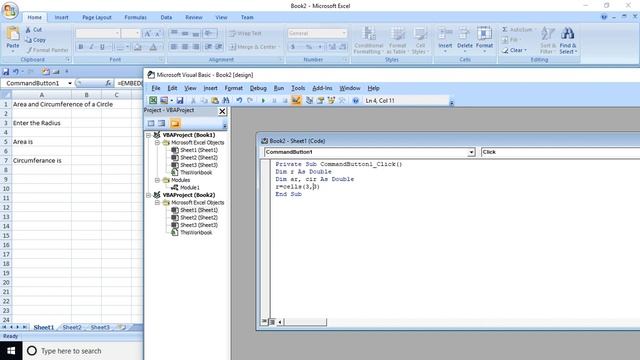The width and height of the screenshot is (640, 360).
Task: Save workbook from Excel quick access toolbar
Action: (6, 72)
